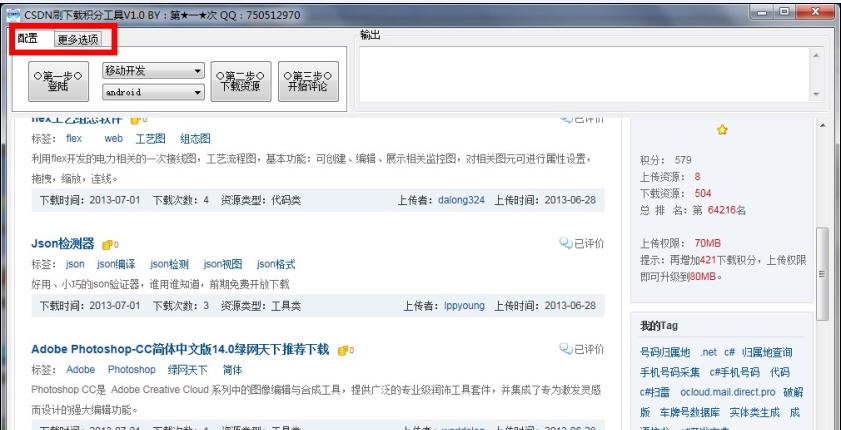Open uploader lppyoung profile link
Screen dimensions: 841x430
coord(464,306)
